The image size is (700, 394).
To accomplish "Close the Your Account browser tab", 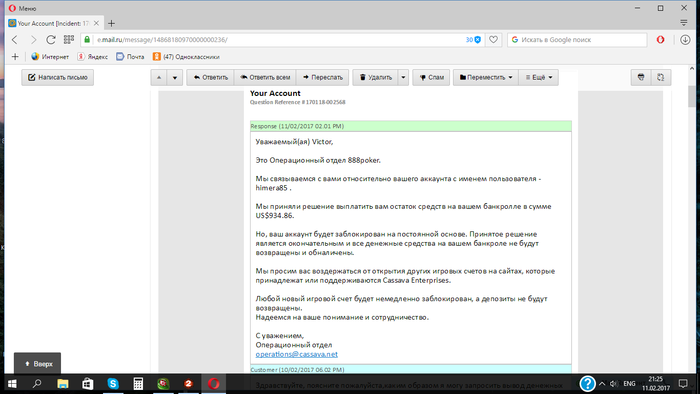I will click(x=96, y=23).
